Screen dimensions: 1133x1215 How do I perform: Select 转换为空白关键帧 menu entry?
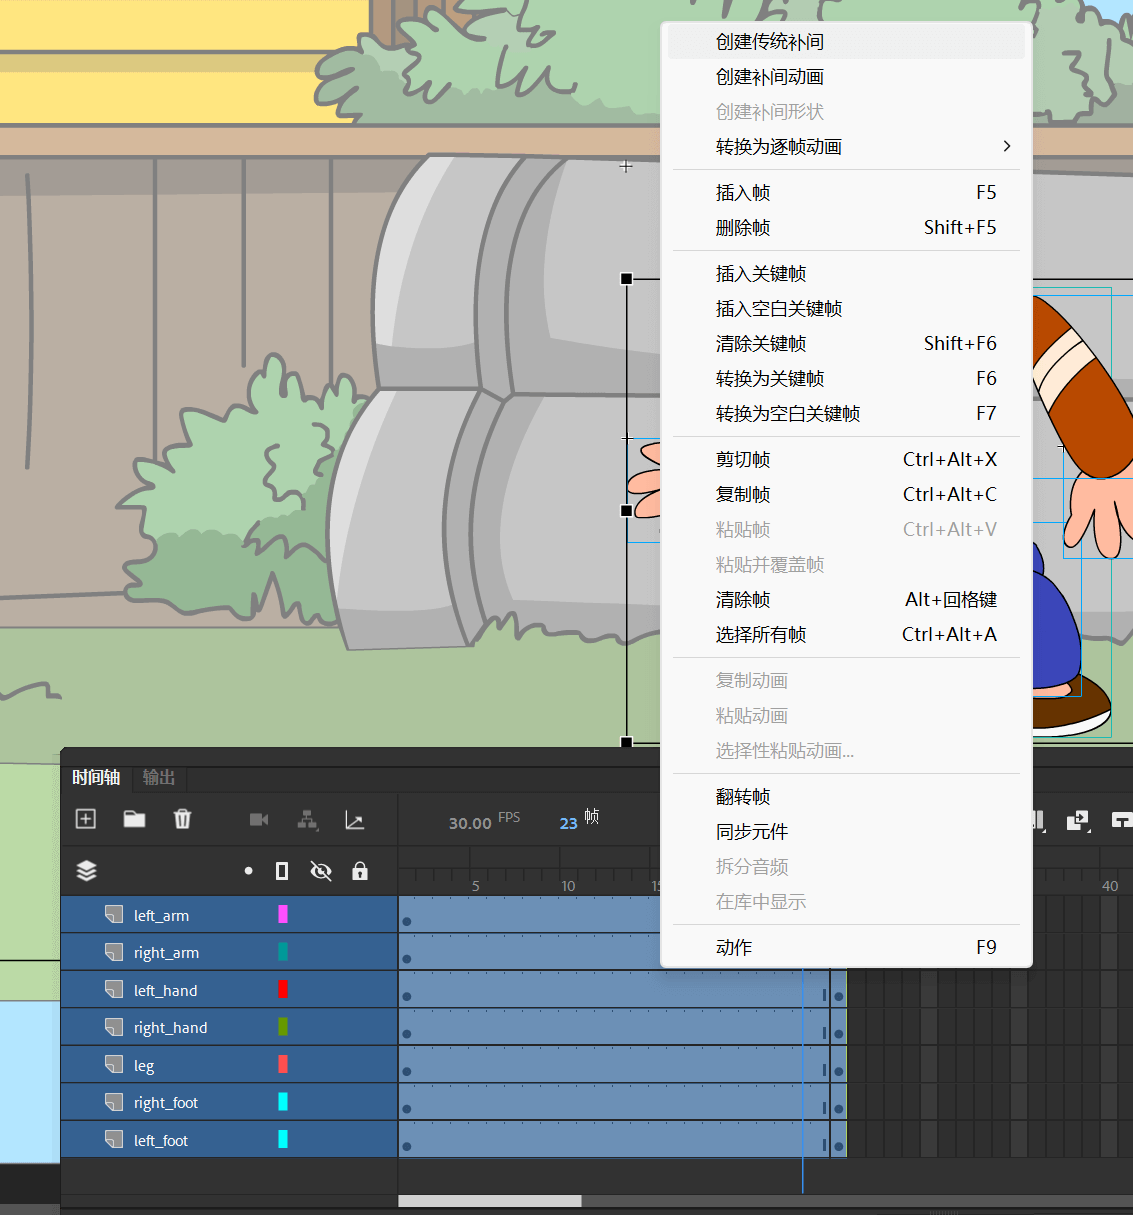pyautogui.click(x=846, y=414)
